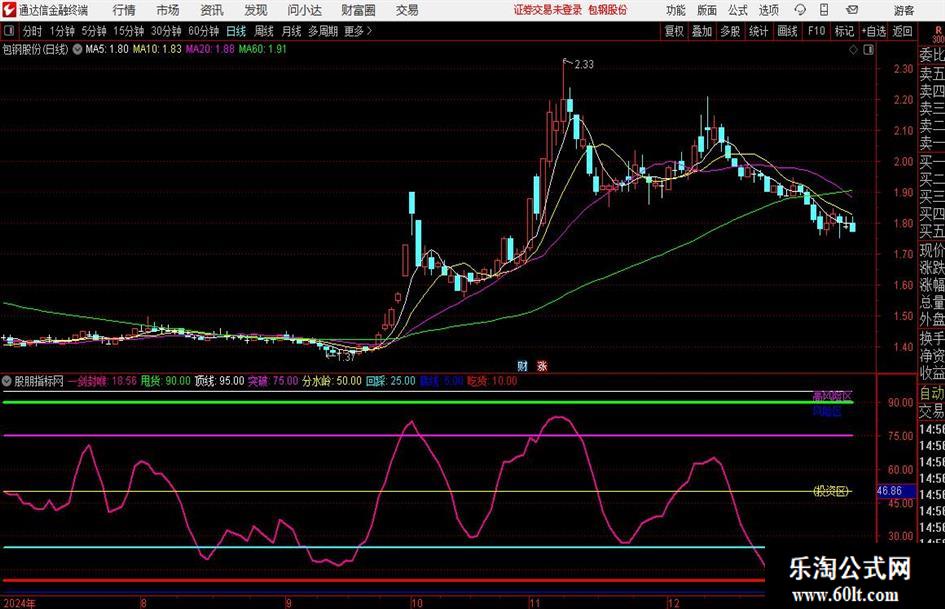Click the MA60: 1.91 value

coord(263,49)
